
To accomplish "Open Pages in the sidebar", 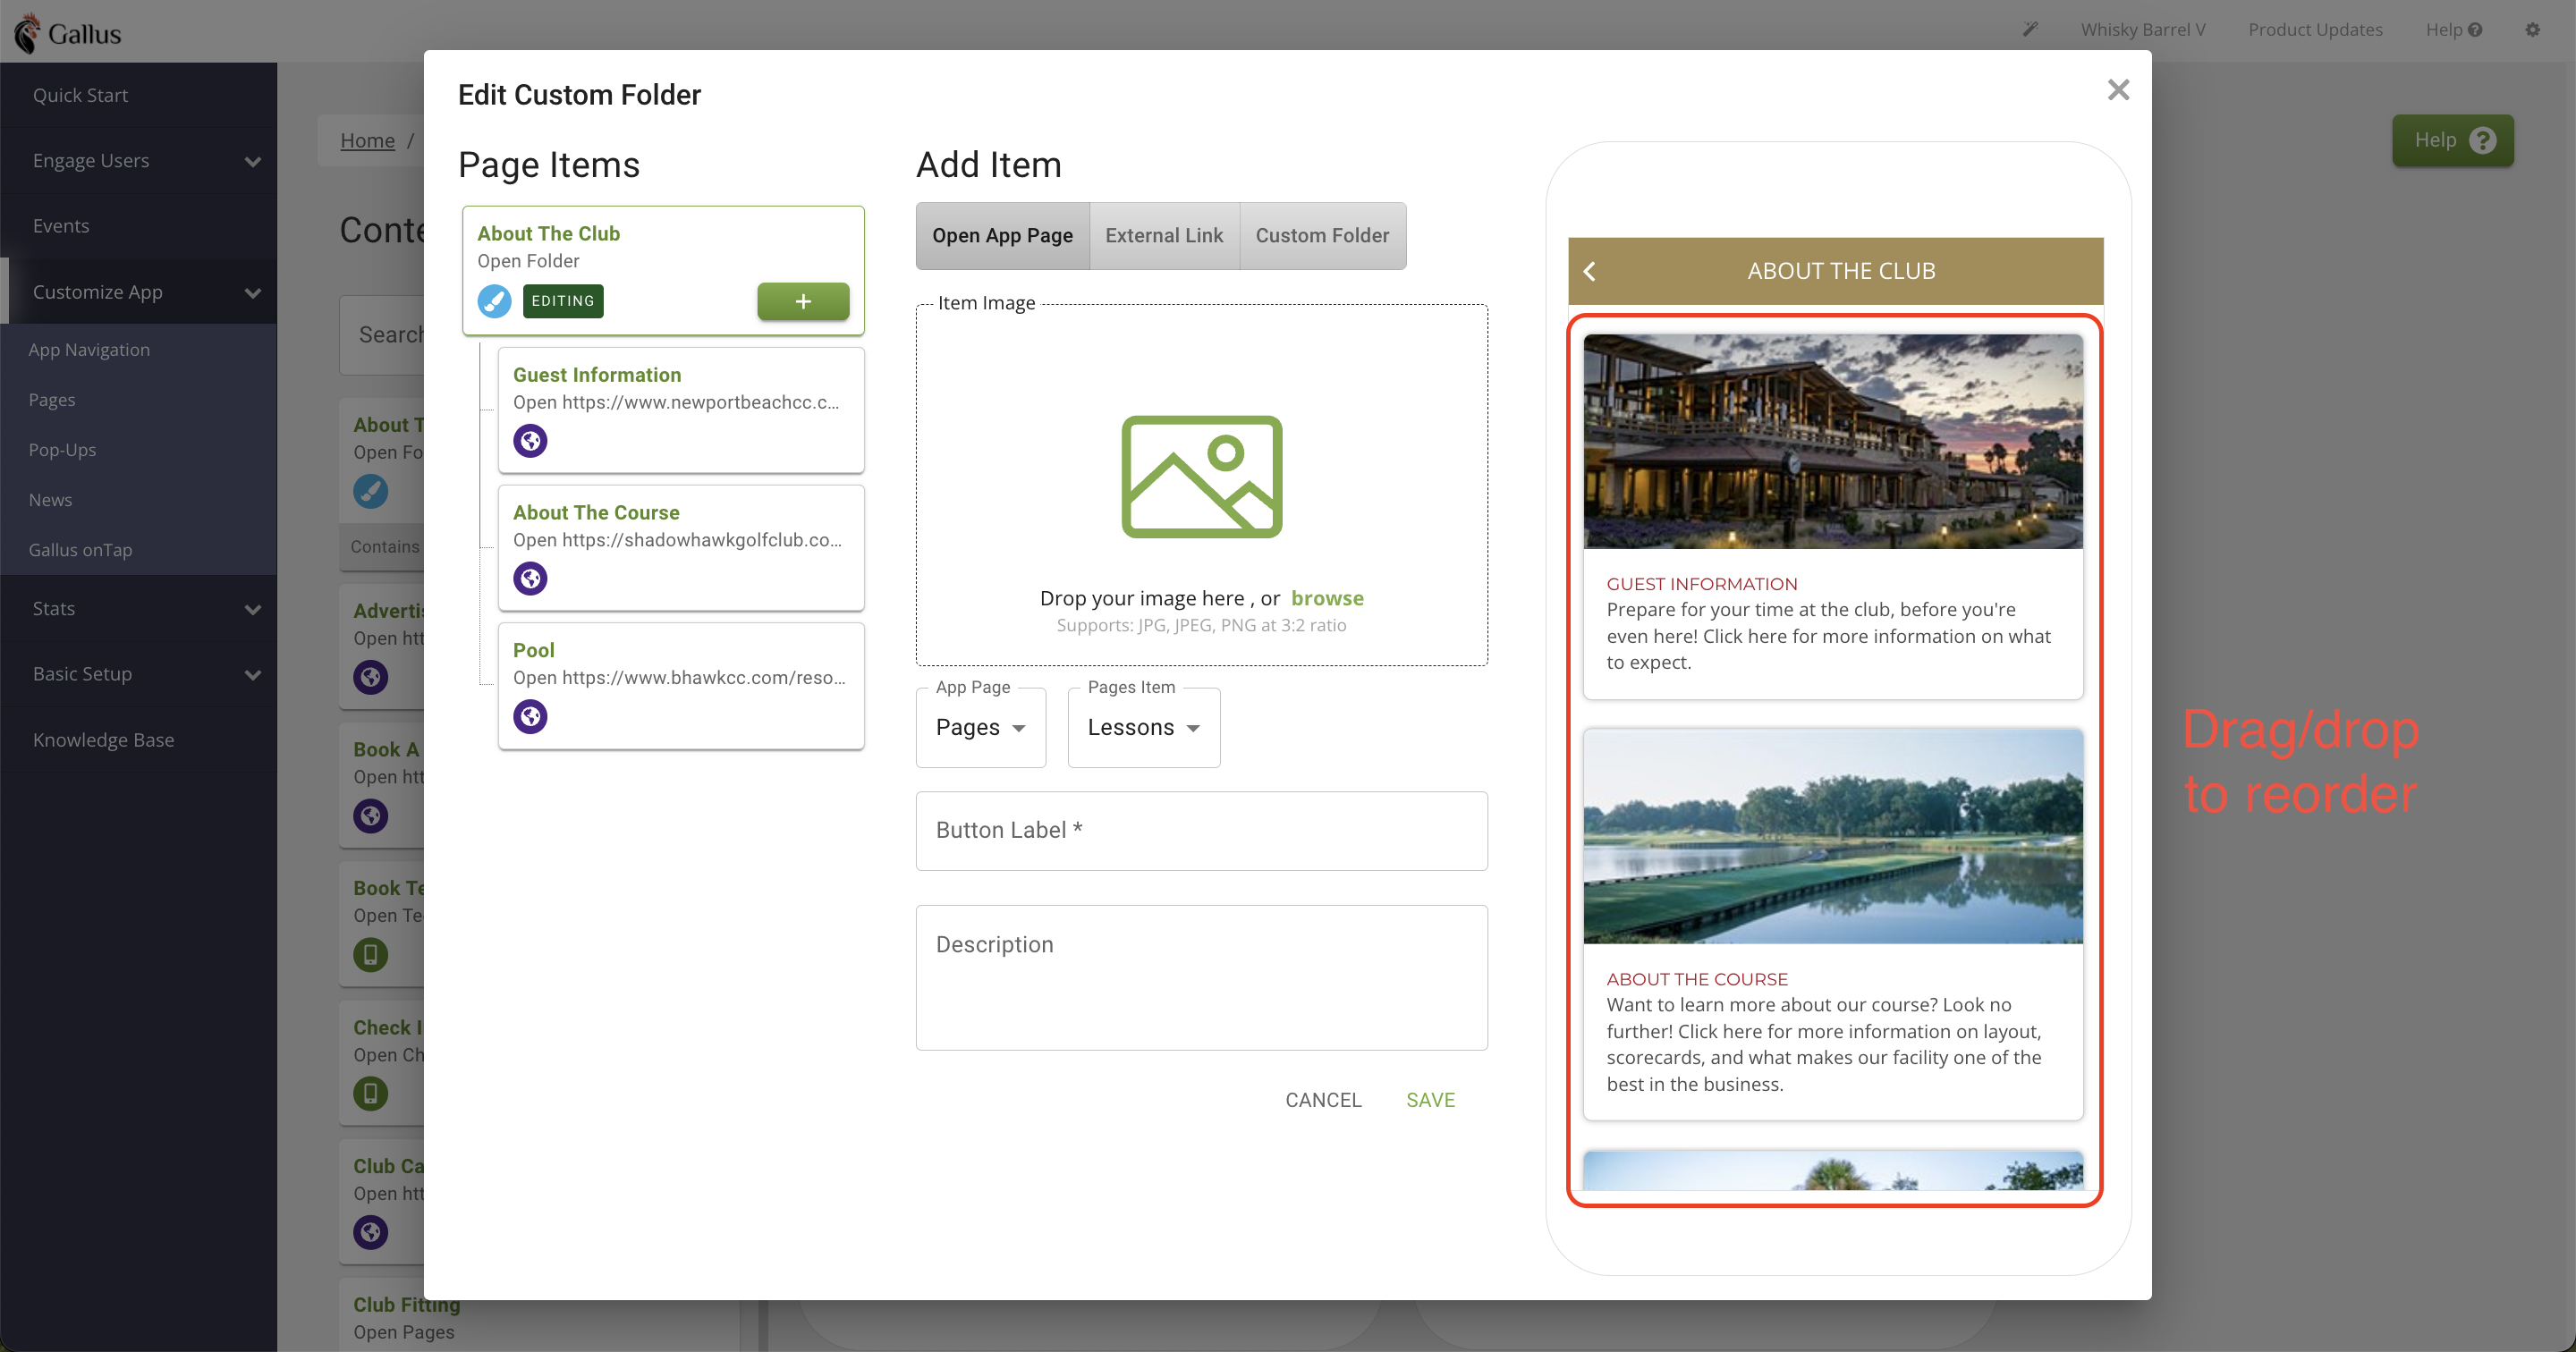I will click(x=139, y=400).
